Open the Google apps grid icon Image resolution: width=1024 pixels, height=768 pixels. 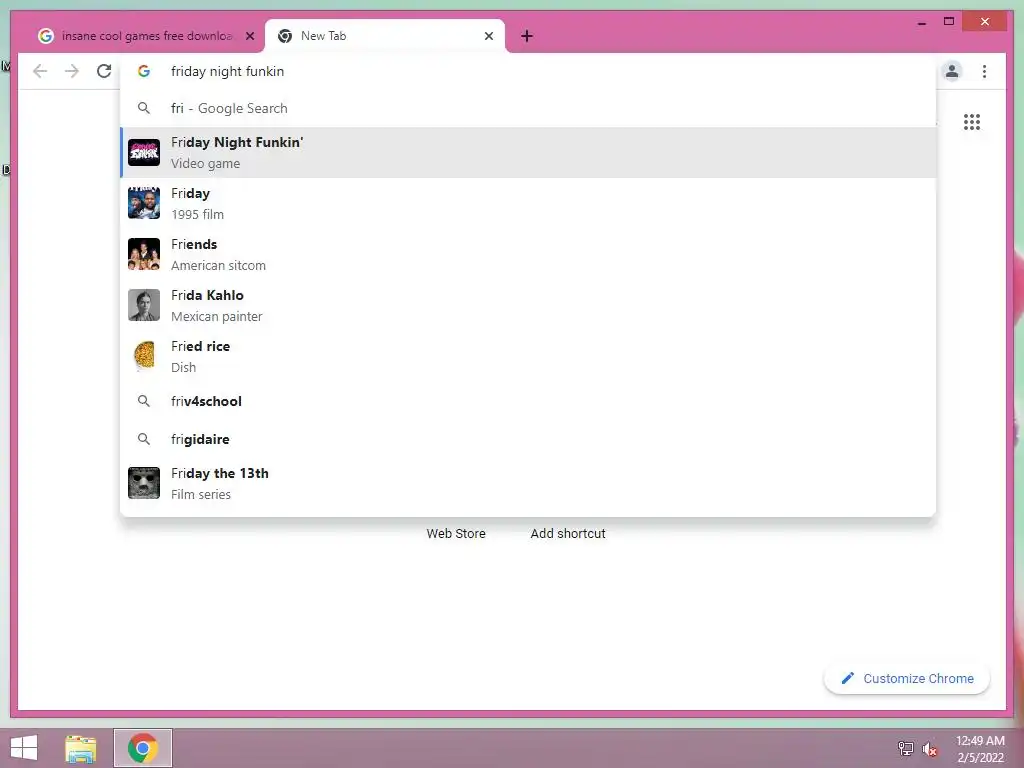pyautogui.click(x=972, y=122)
